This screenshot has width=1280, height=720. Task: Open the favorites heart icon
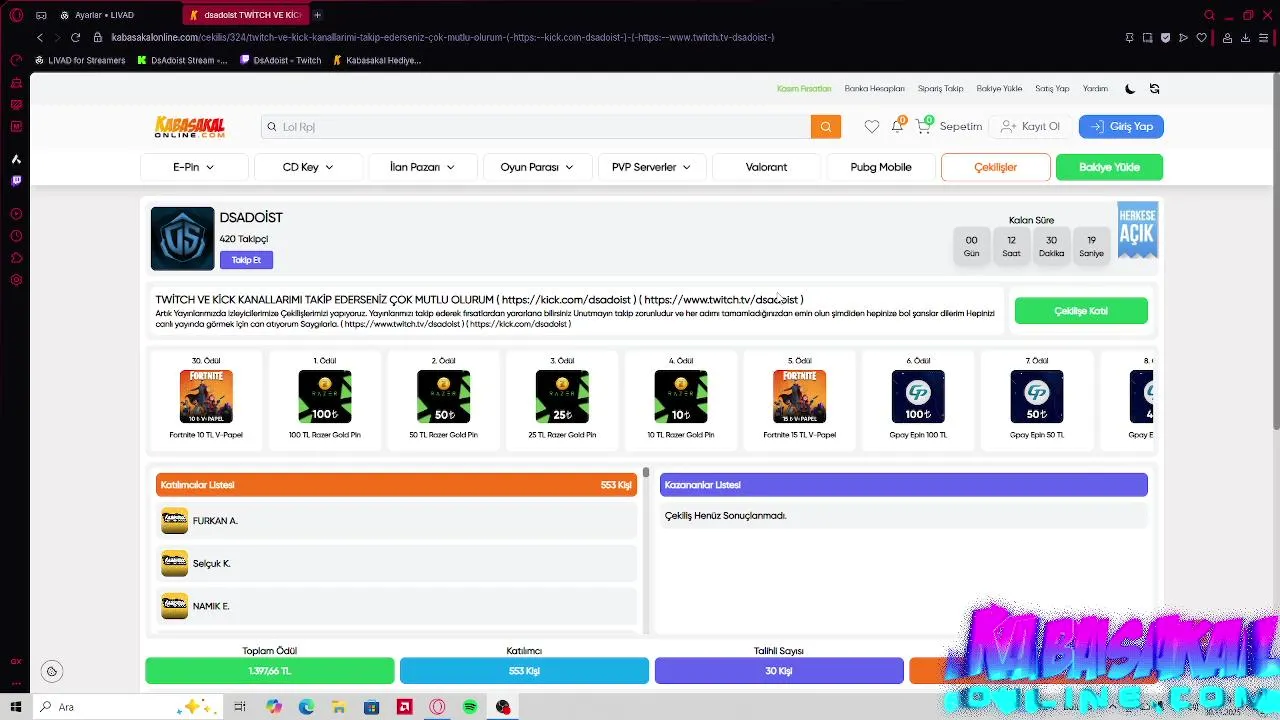click(872, 127)
